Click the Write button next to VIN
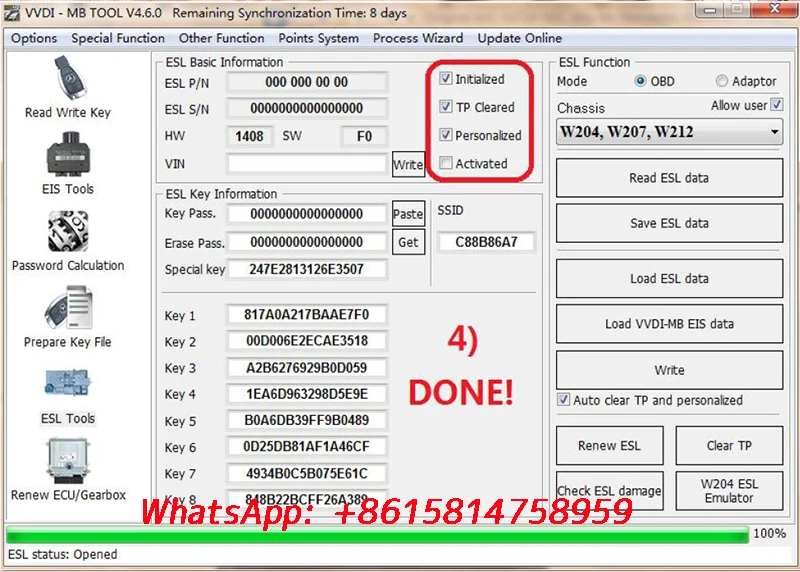This screenshot has height=572, width=800. pyautogui.click(x=408, y=164)
